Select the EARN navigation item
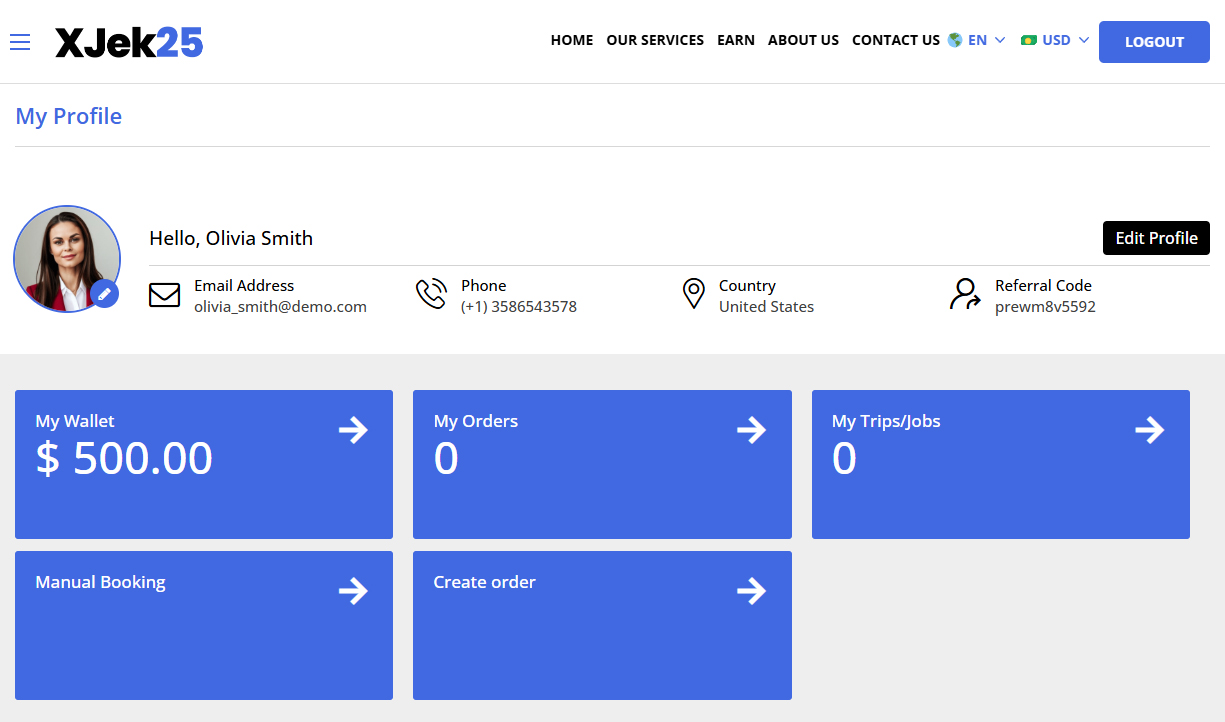 point(736,41)
